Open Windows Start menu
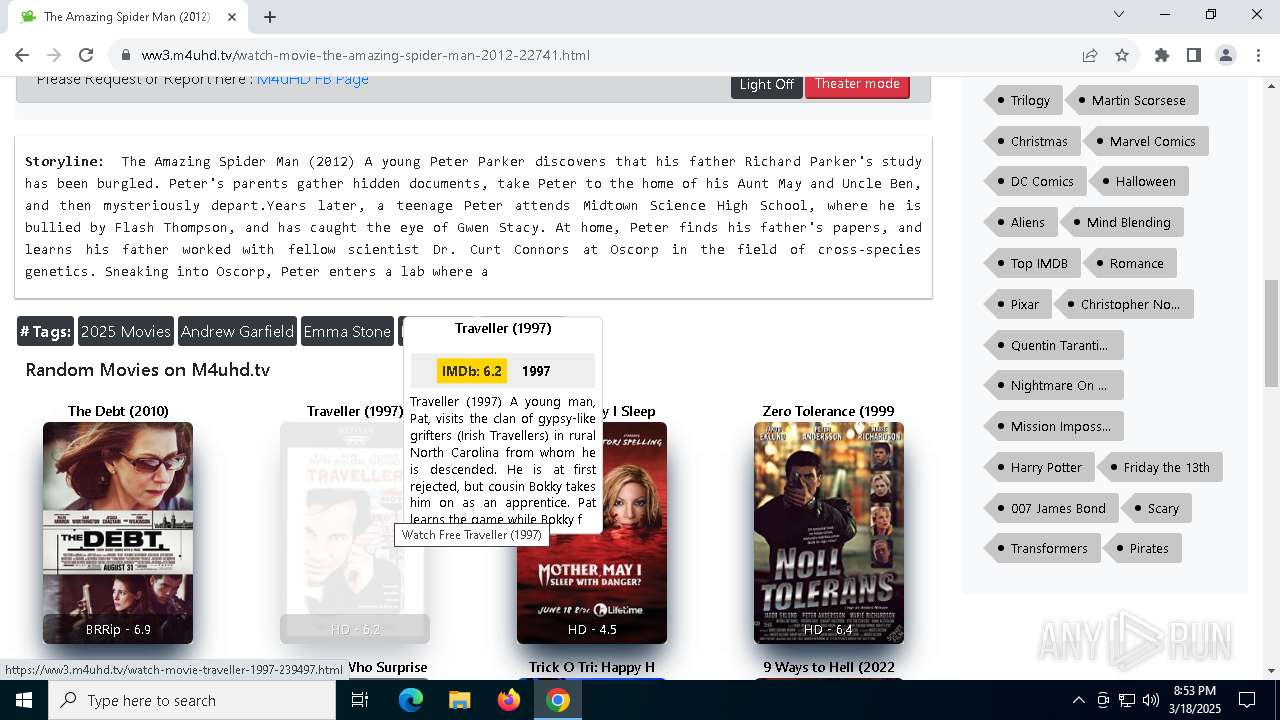Viewport: 1280px width, 720px height. [x=23, y=700]
